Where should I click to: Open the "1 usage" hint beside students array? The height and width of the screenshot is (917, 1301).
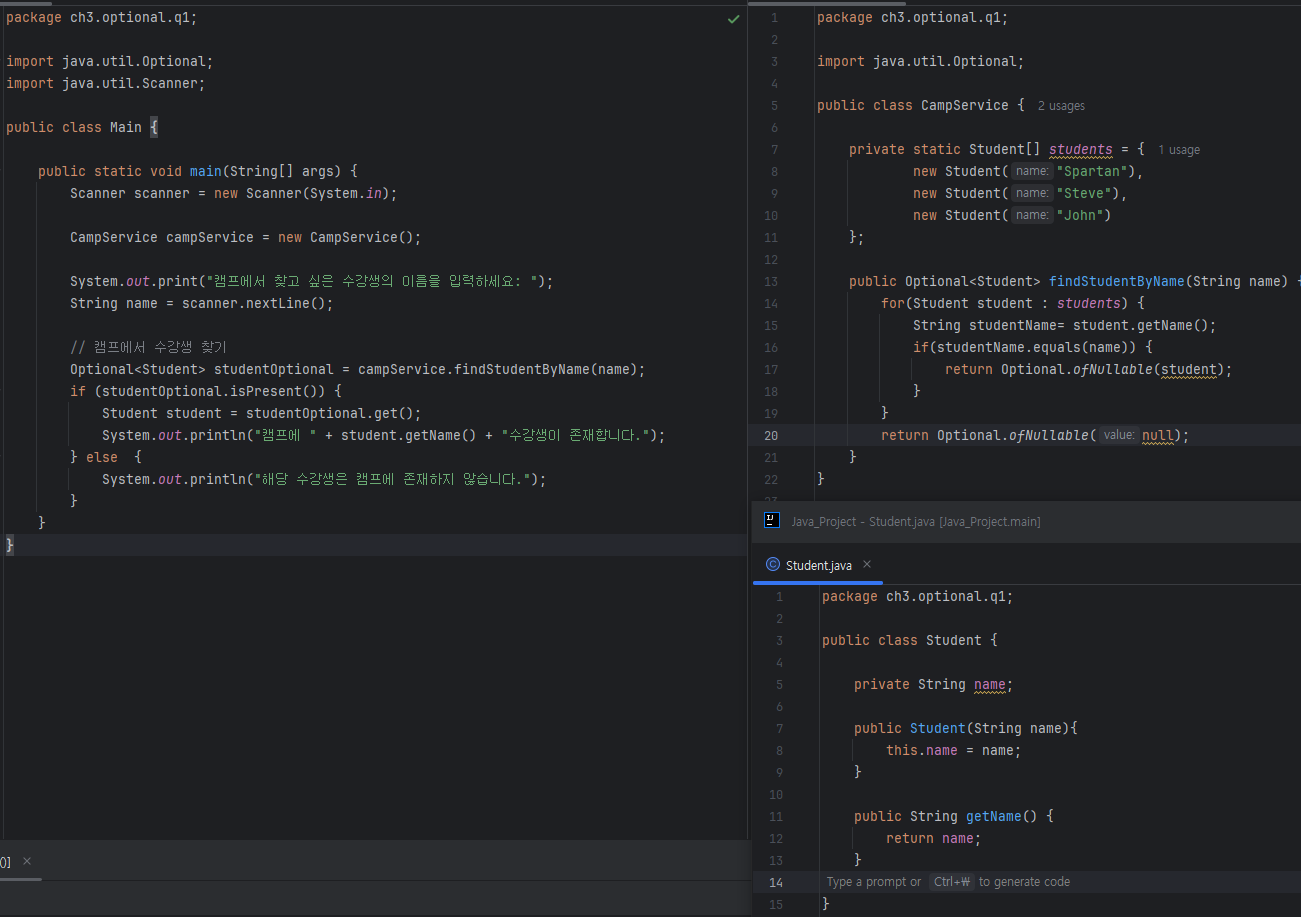[x=1179, y=150]
